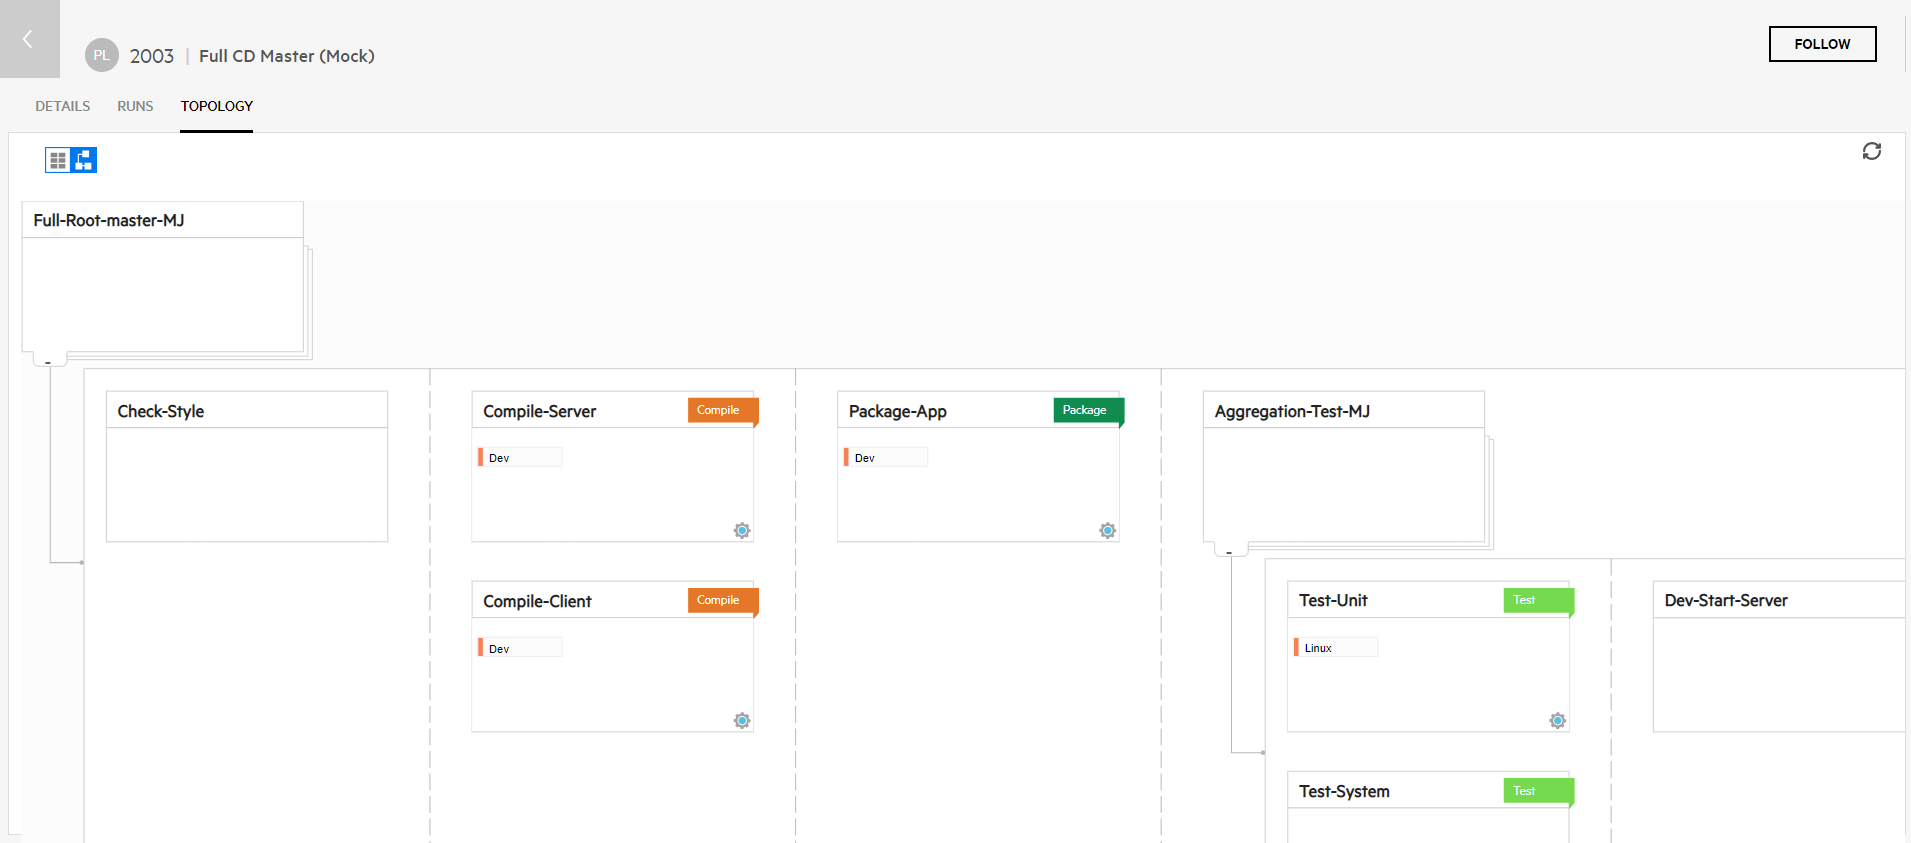Open the Compile-Server gear settings icon
This screenshot has height=843, width=1911.
[x=742, y=530]
